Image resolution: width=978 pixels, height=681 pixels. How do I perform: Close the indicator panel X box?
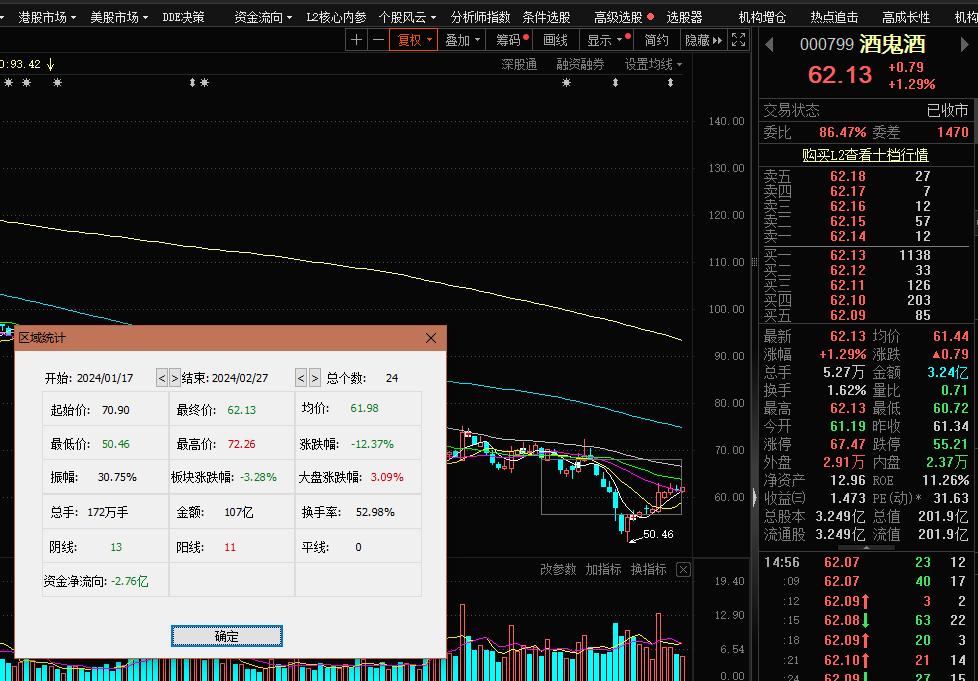684,569
